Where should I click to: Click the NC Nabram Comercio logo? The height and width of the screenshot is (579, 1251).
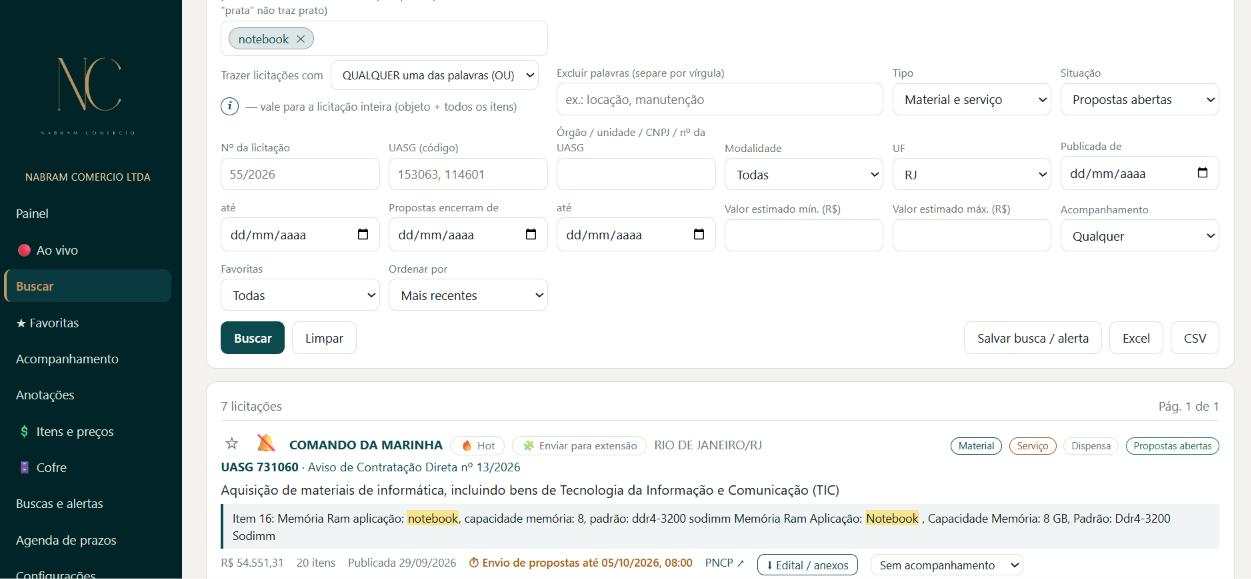(x=89, y=95)
